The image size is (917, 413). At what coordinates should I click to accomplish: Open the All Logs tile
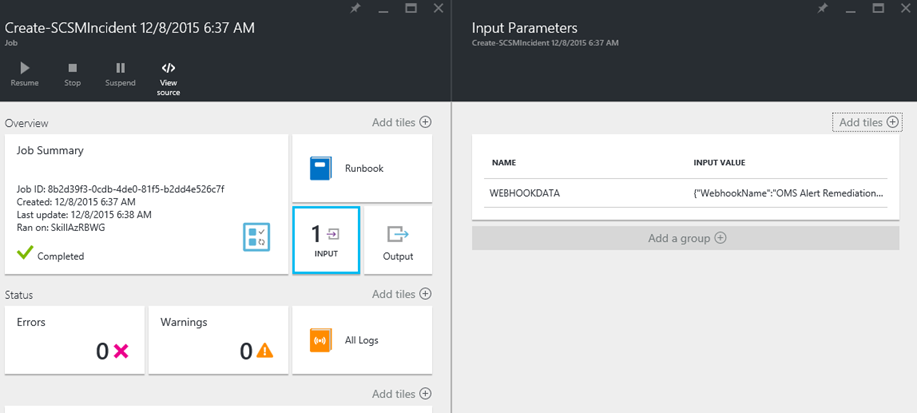(x=361, y=340)
